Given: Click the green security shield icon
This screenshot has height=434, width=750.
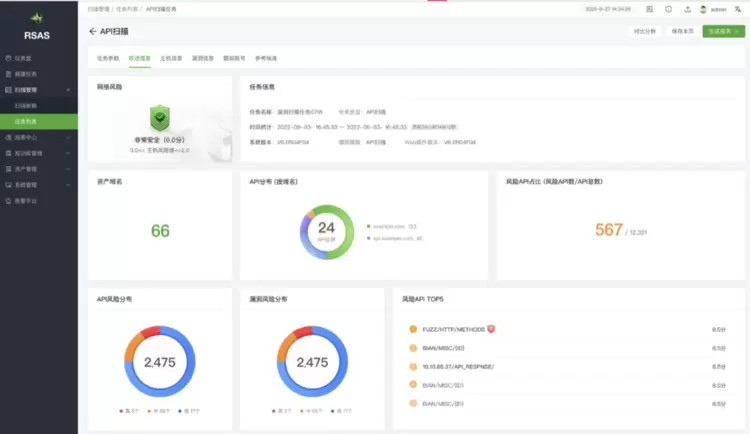Looking at the screenshot, I should click(x=160, y=117).
